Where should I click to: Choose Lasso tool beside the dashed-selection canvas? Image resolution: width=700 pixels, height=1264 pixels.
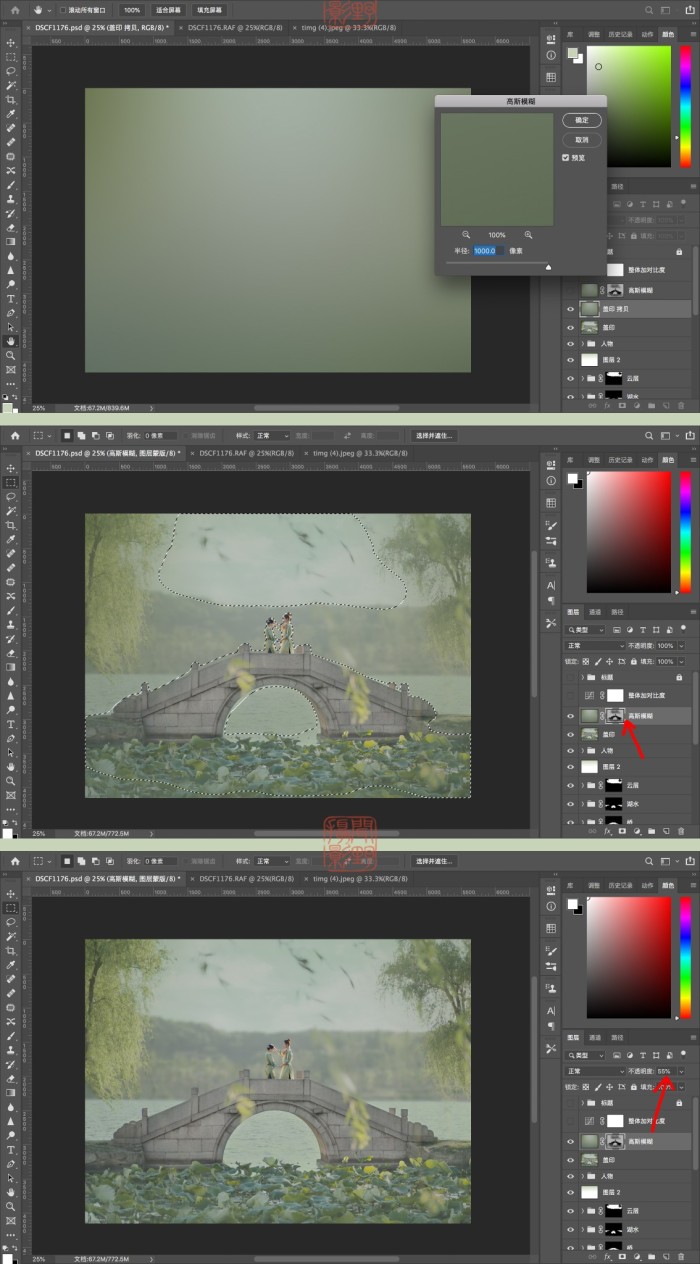coord(11,496)
